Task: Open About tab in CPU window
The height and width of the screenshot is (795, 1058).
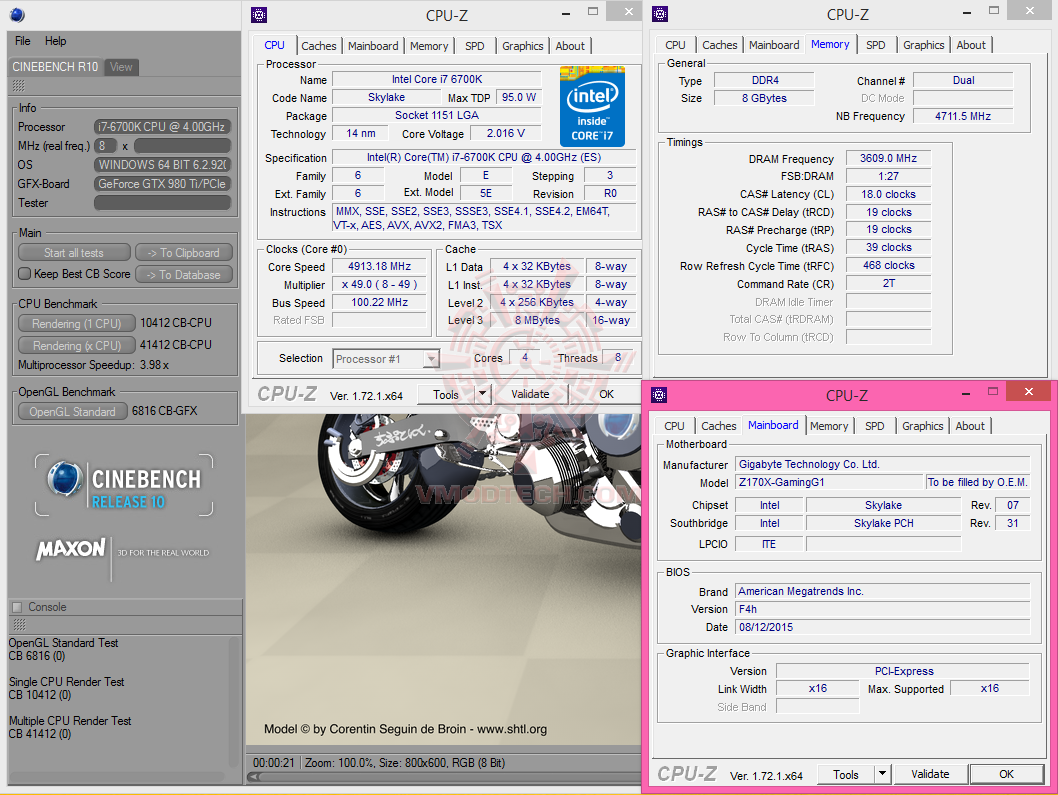Action: 570,46
